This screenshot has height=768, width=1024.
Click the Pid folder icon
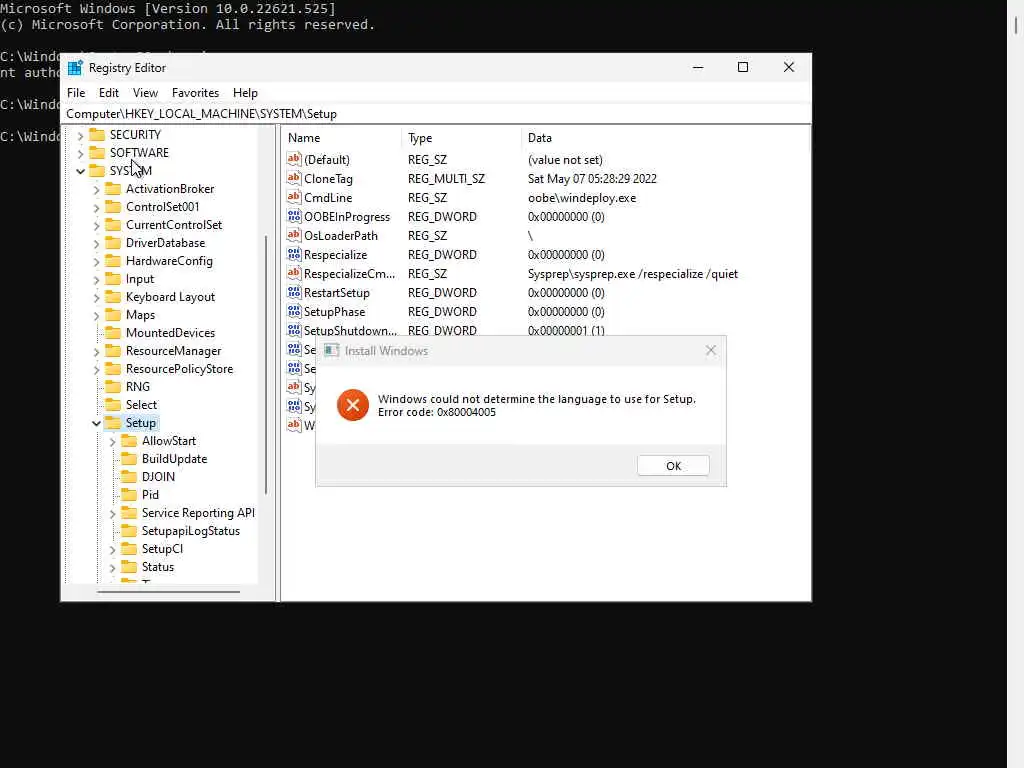pos(129,494)
